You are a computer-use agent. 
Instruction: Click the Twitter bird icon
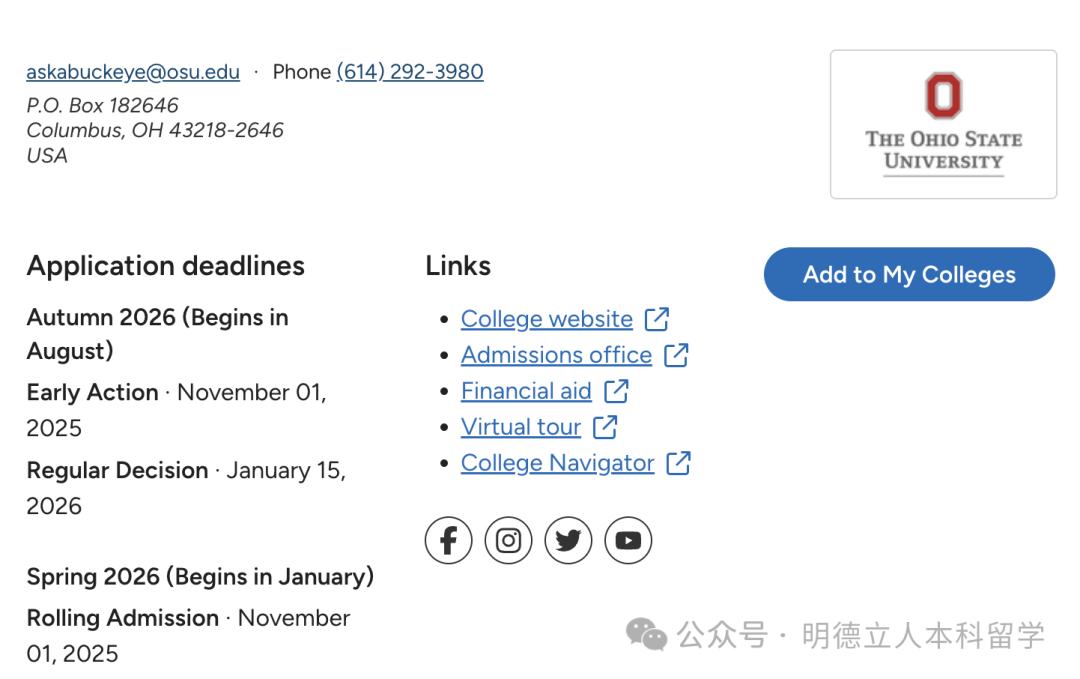tap(568, 541)
